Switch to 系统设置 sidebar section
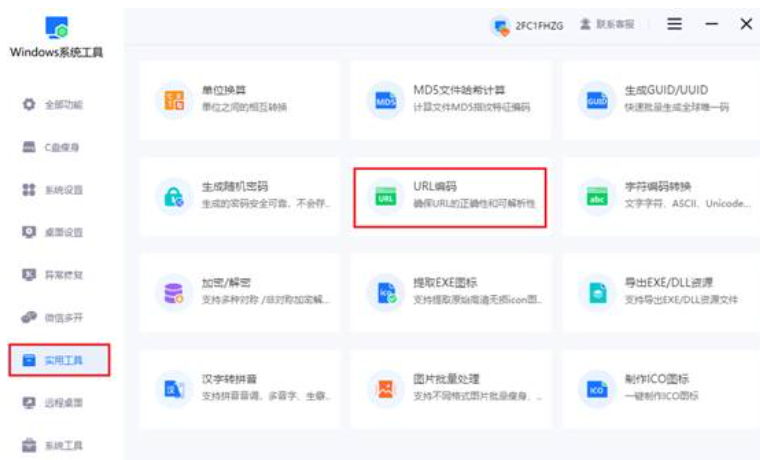This screenshot has height=460, width=760. coord(54,190)
